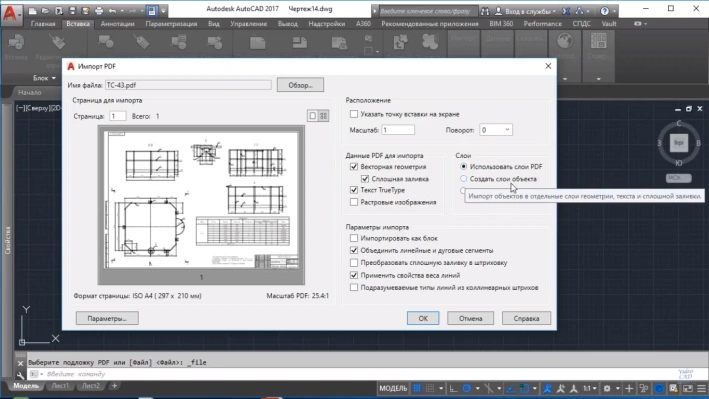Open the Аннотации ribbon tab
The image size is (709, 399).
point(118,24)
